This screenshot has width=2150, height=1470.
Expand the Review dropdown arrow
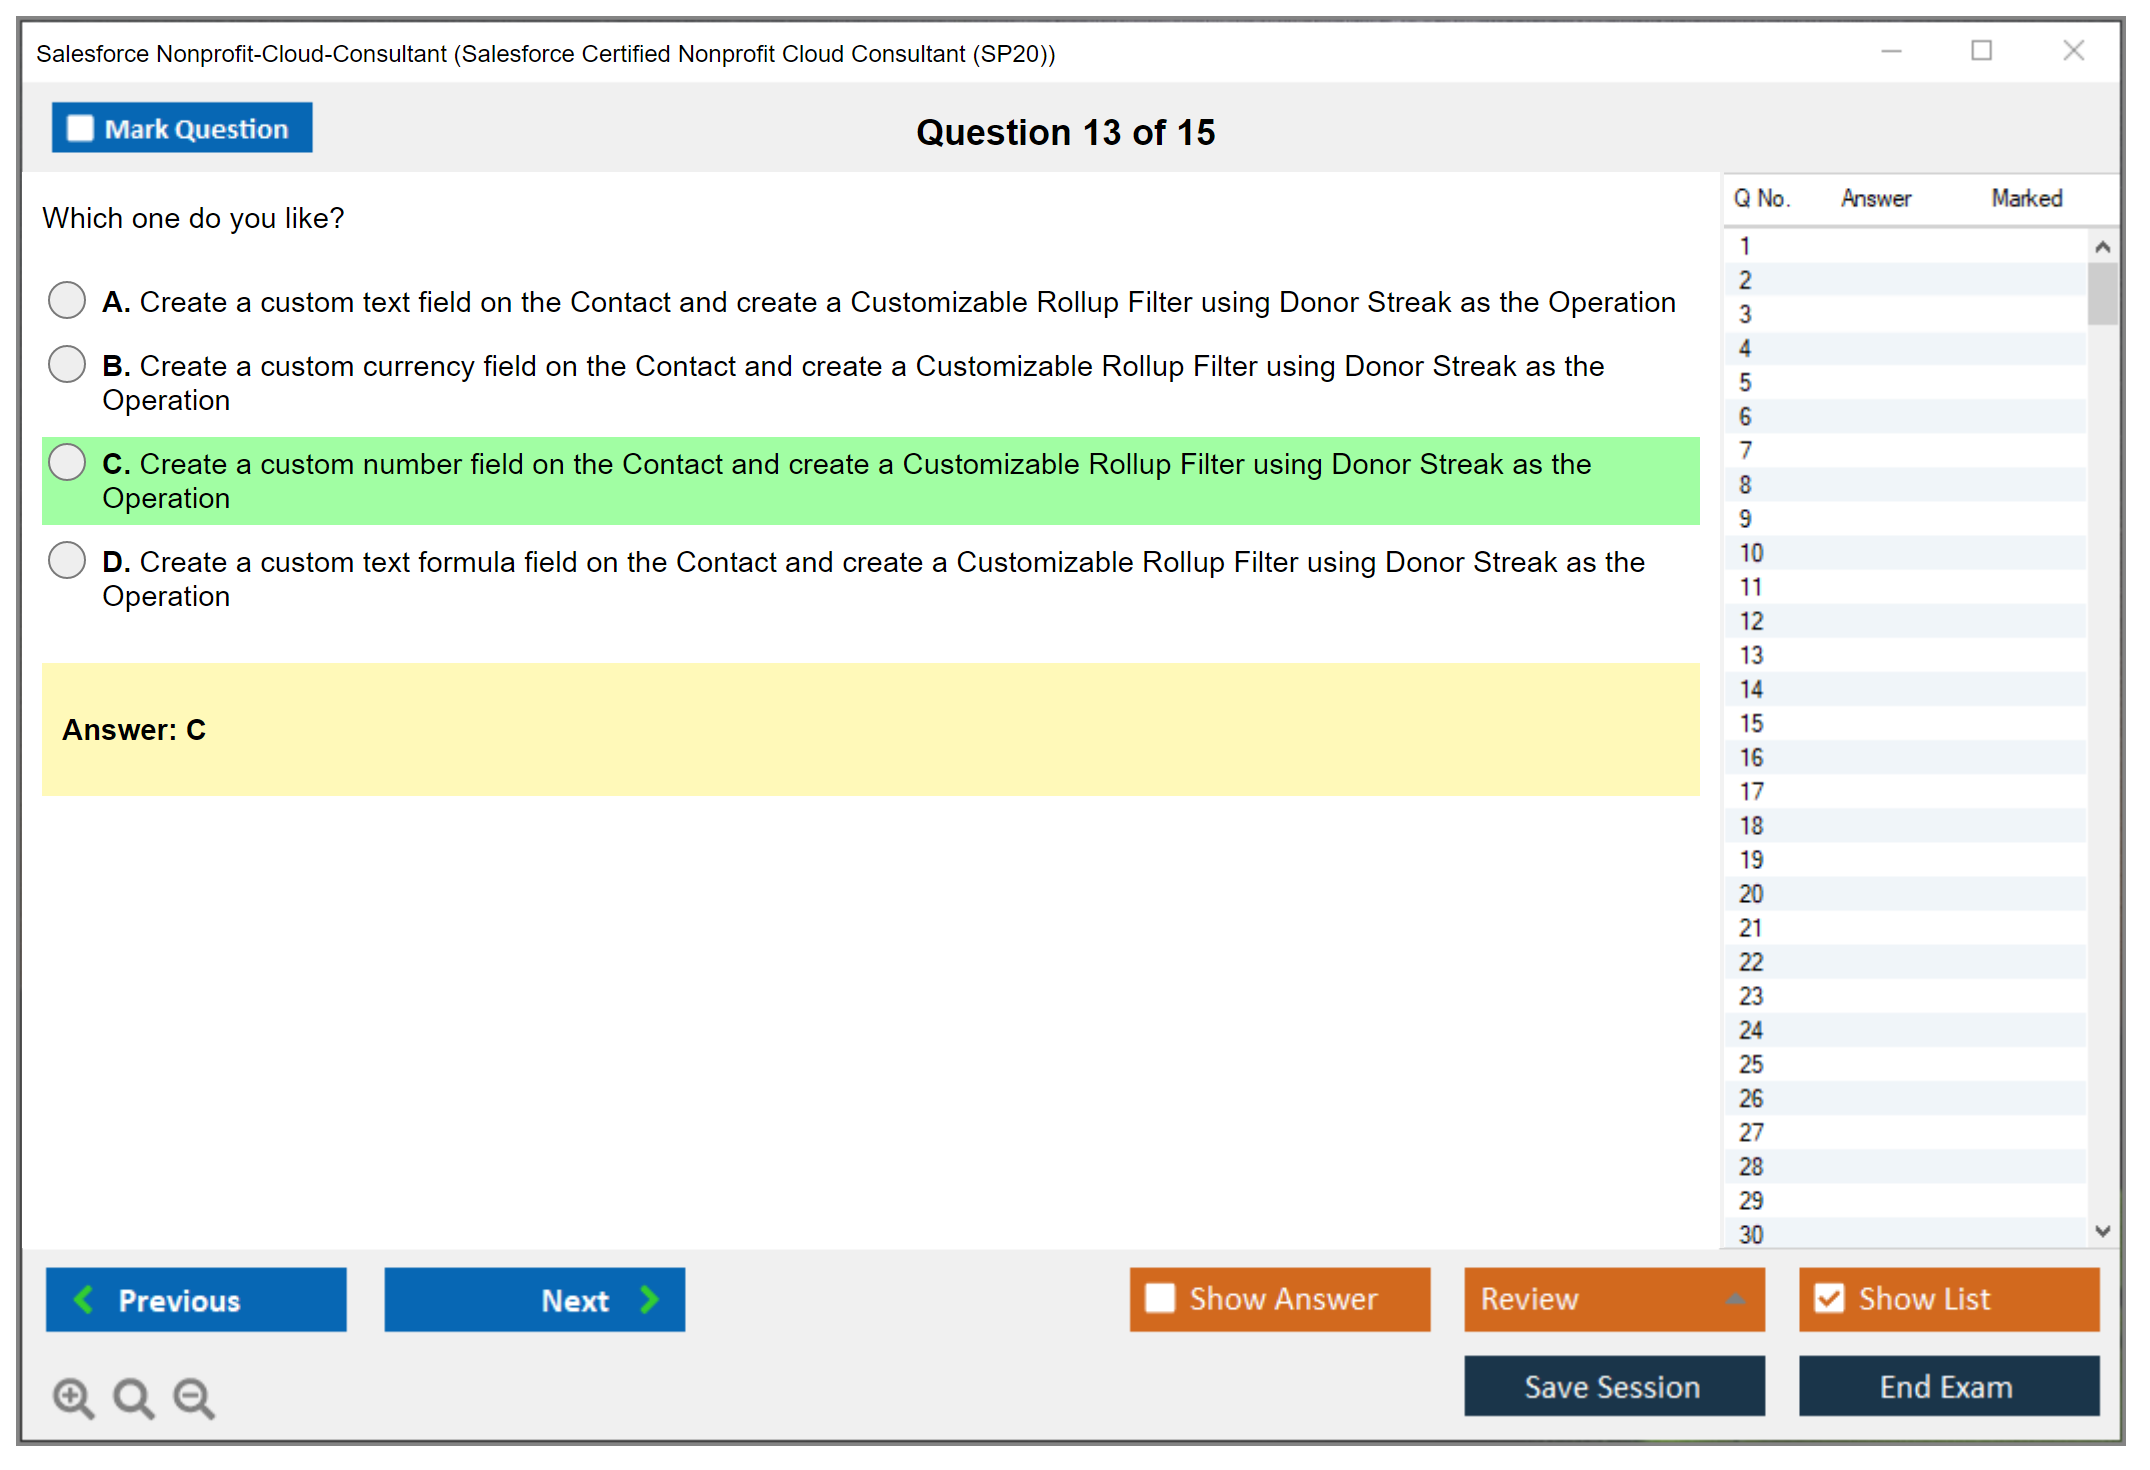(1735, 1299)
